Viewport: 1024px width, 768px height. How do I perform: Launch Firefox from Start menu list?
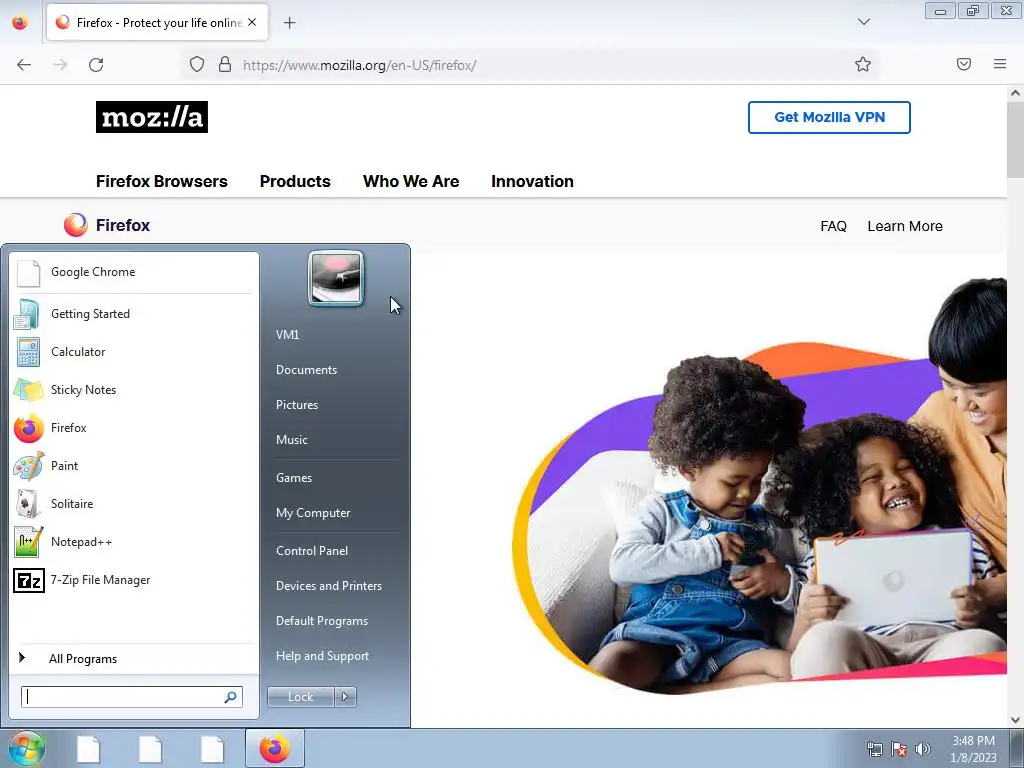(133, 428)
